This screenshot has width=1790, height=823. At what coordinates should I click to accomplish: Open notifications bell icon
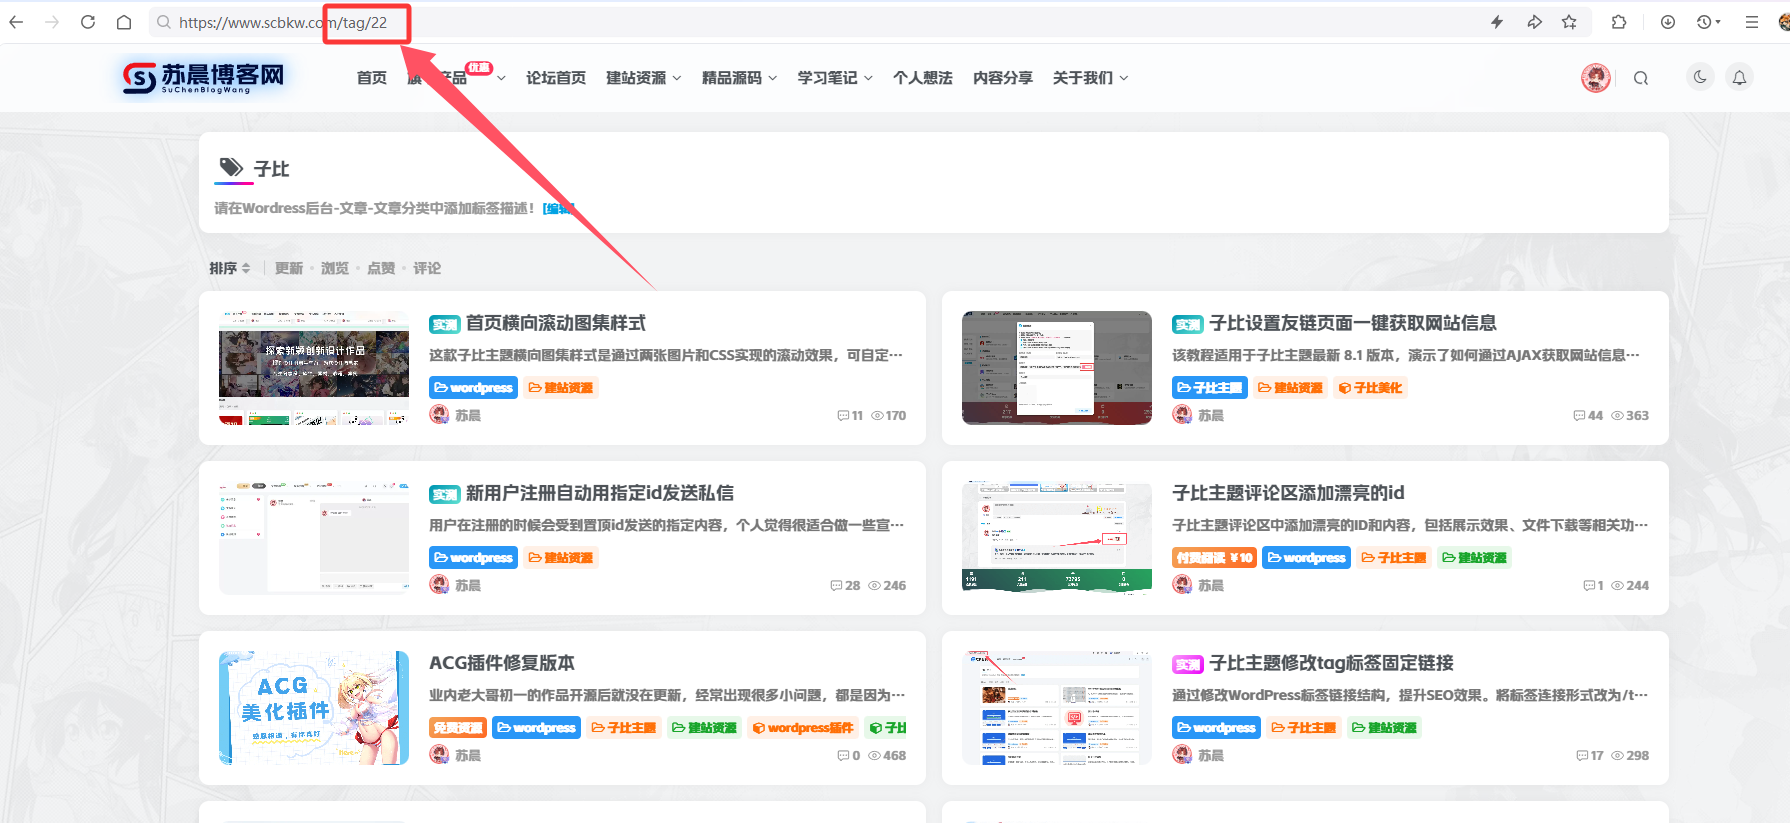coord(1740,77)
